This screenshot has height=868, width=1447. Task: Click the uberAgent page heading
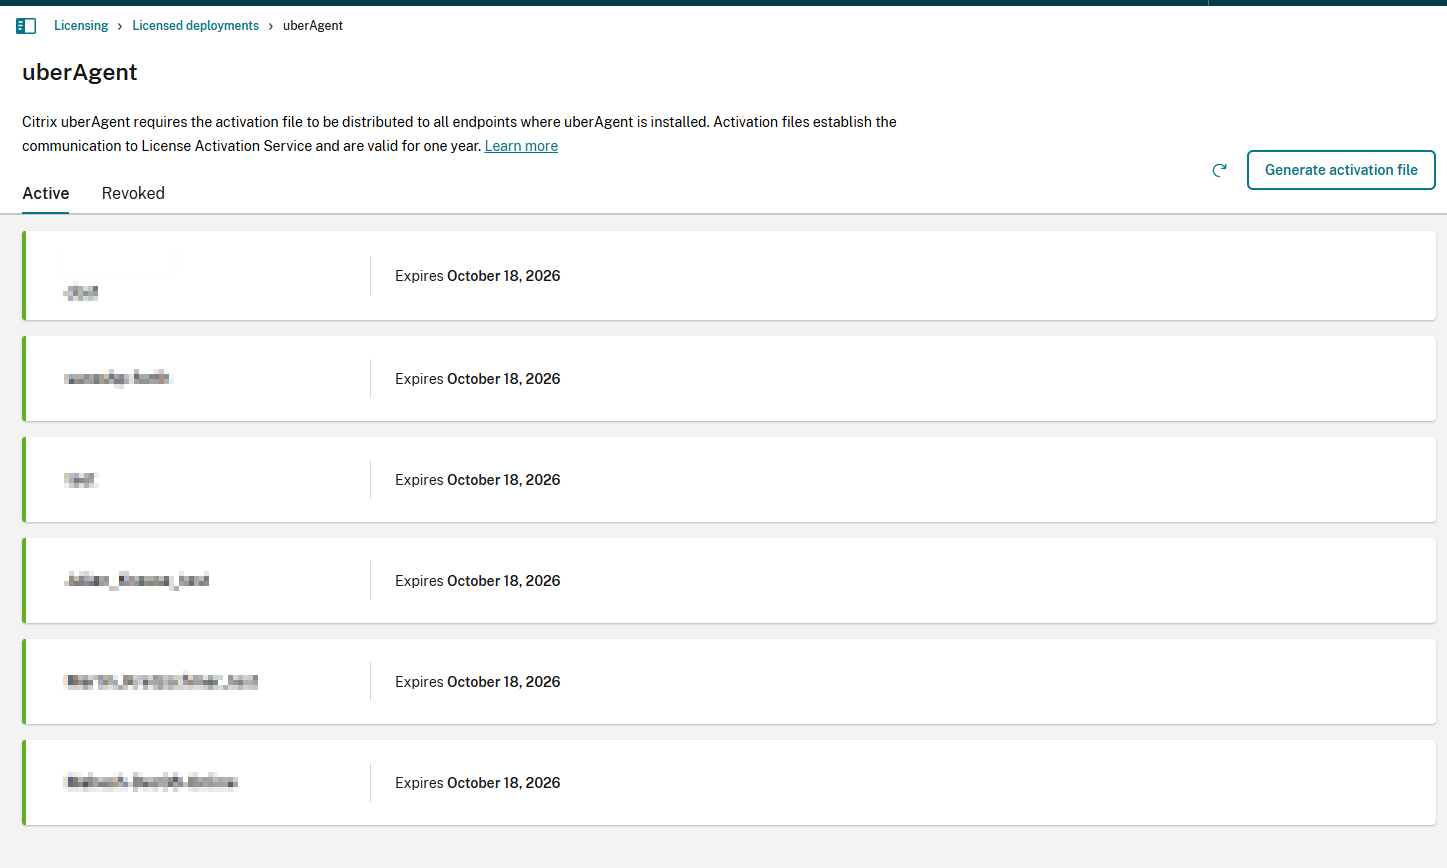point(80,72)
